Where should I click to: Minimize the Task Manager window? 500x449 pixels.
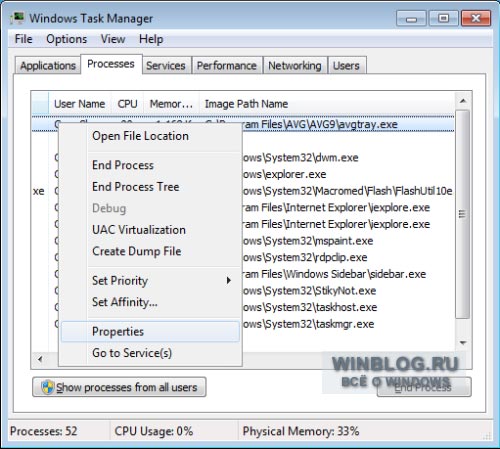411,18
